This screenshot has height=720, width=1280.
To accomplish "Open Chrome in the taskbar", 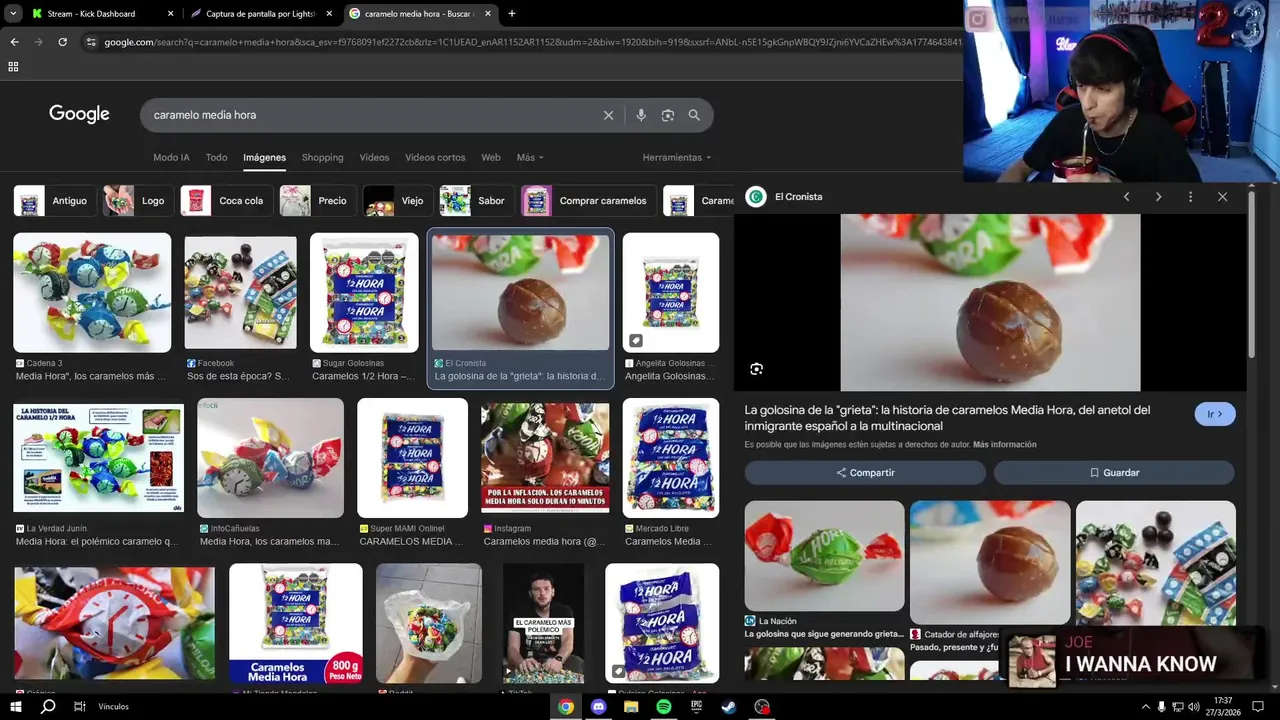I will point(566,706).
